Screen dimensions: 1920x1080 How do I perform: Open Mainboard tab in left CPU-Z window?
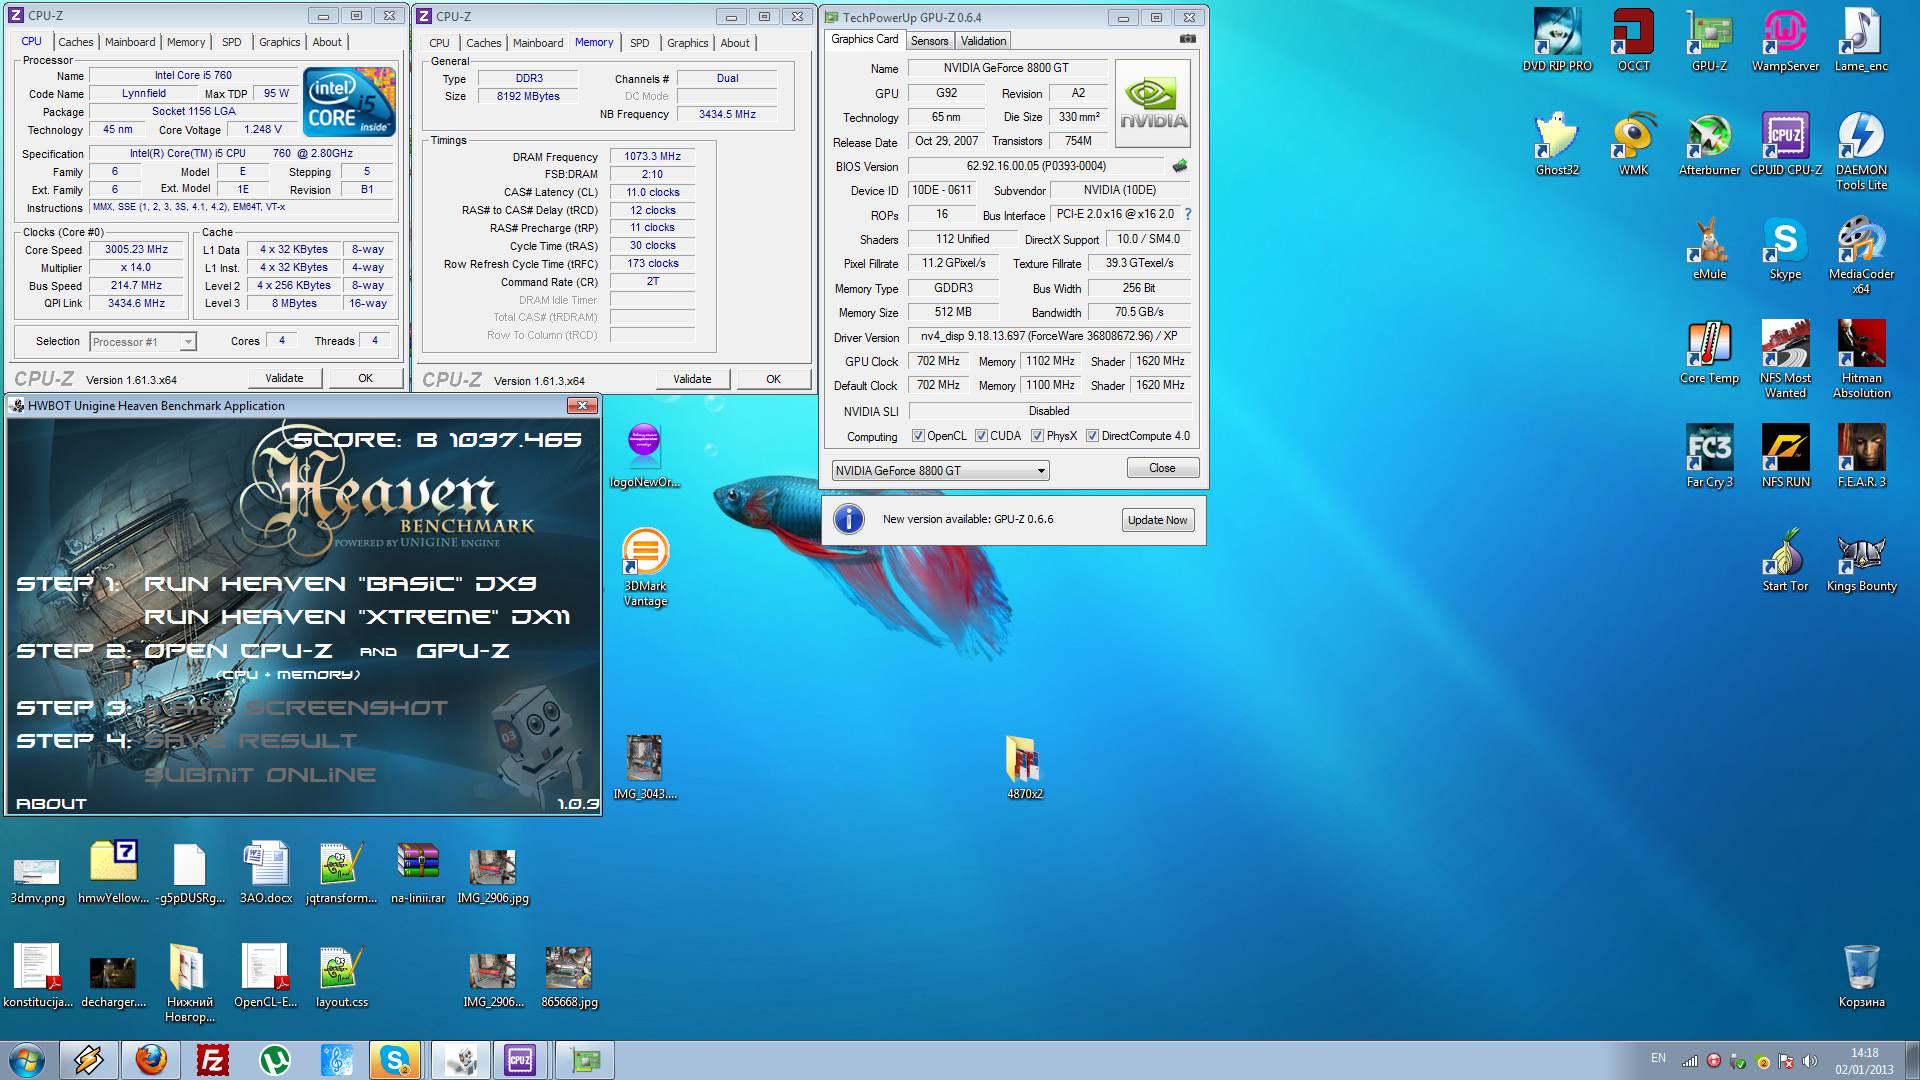[x=130, y=42]
